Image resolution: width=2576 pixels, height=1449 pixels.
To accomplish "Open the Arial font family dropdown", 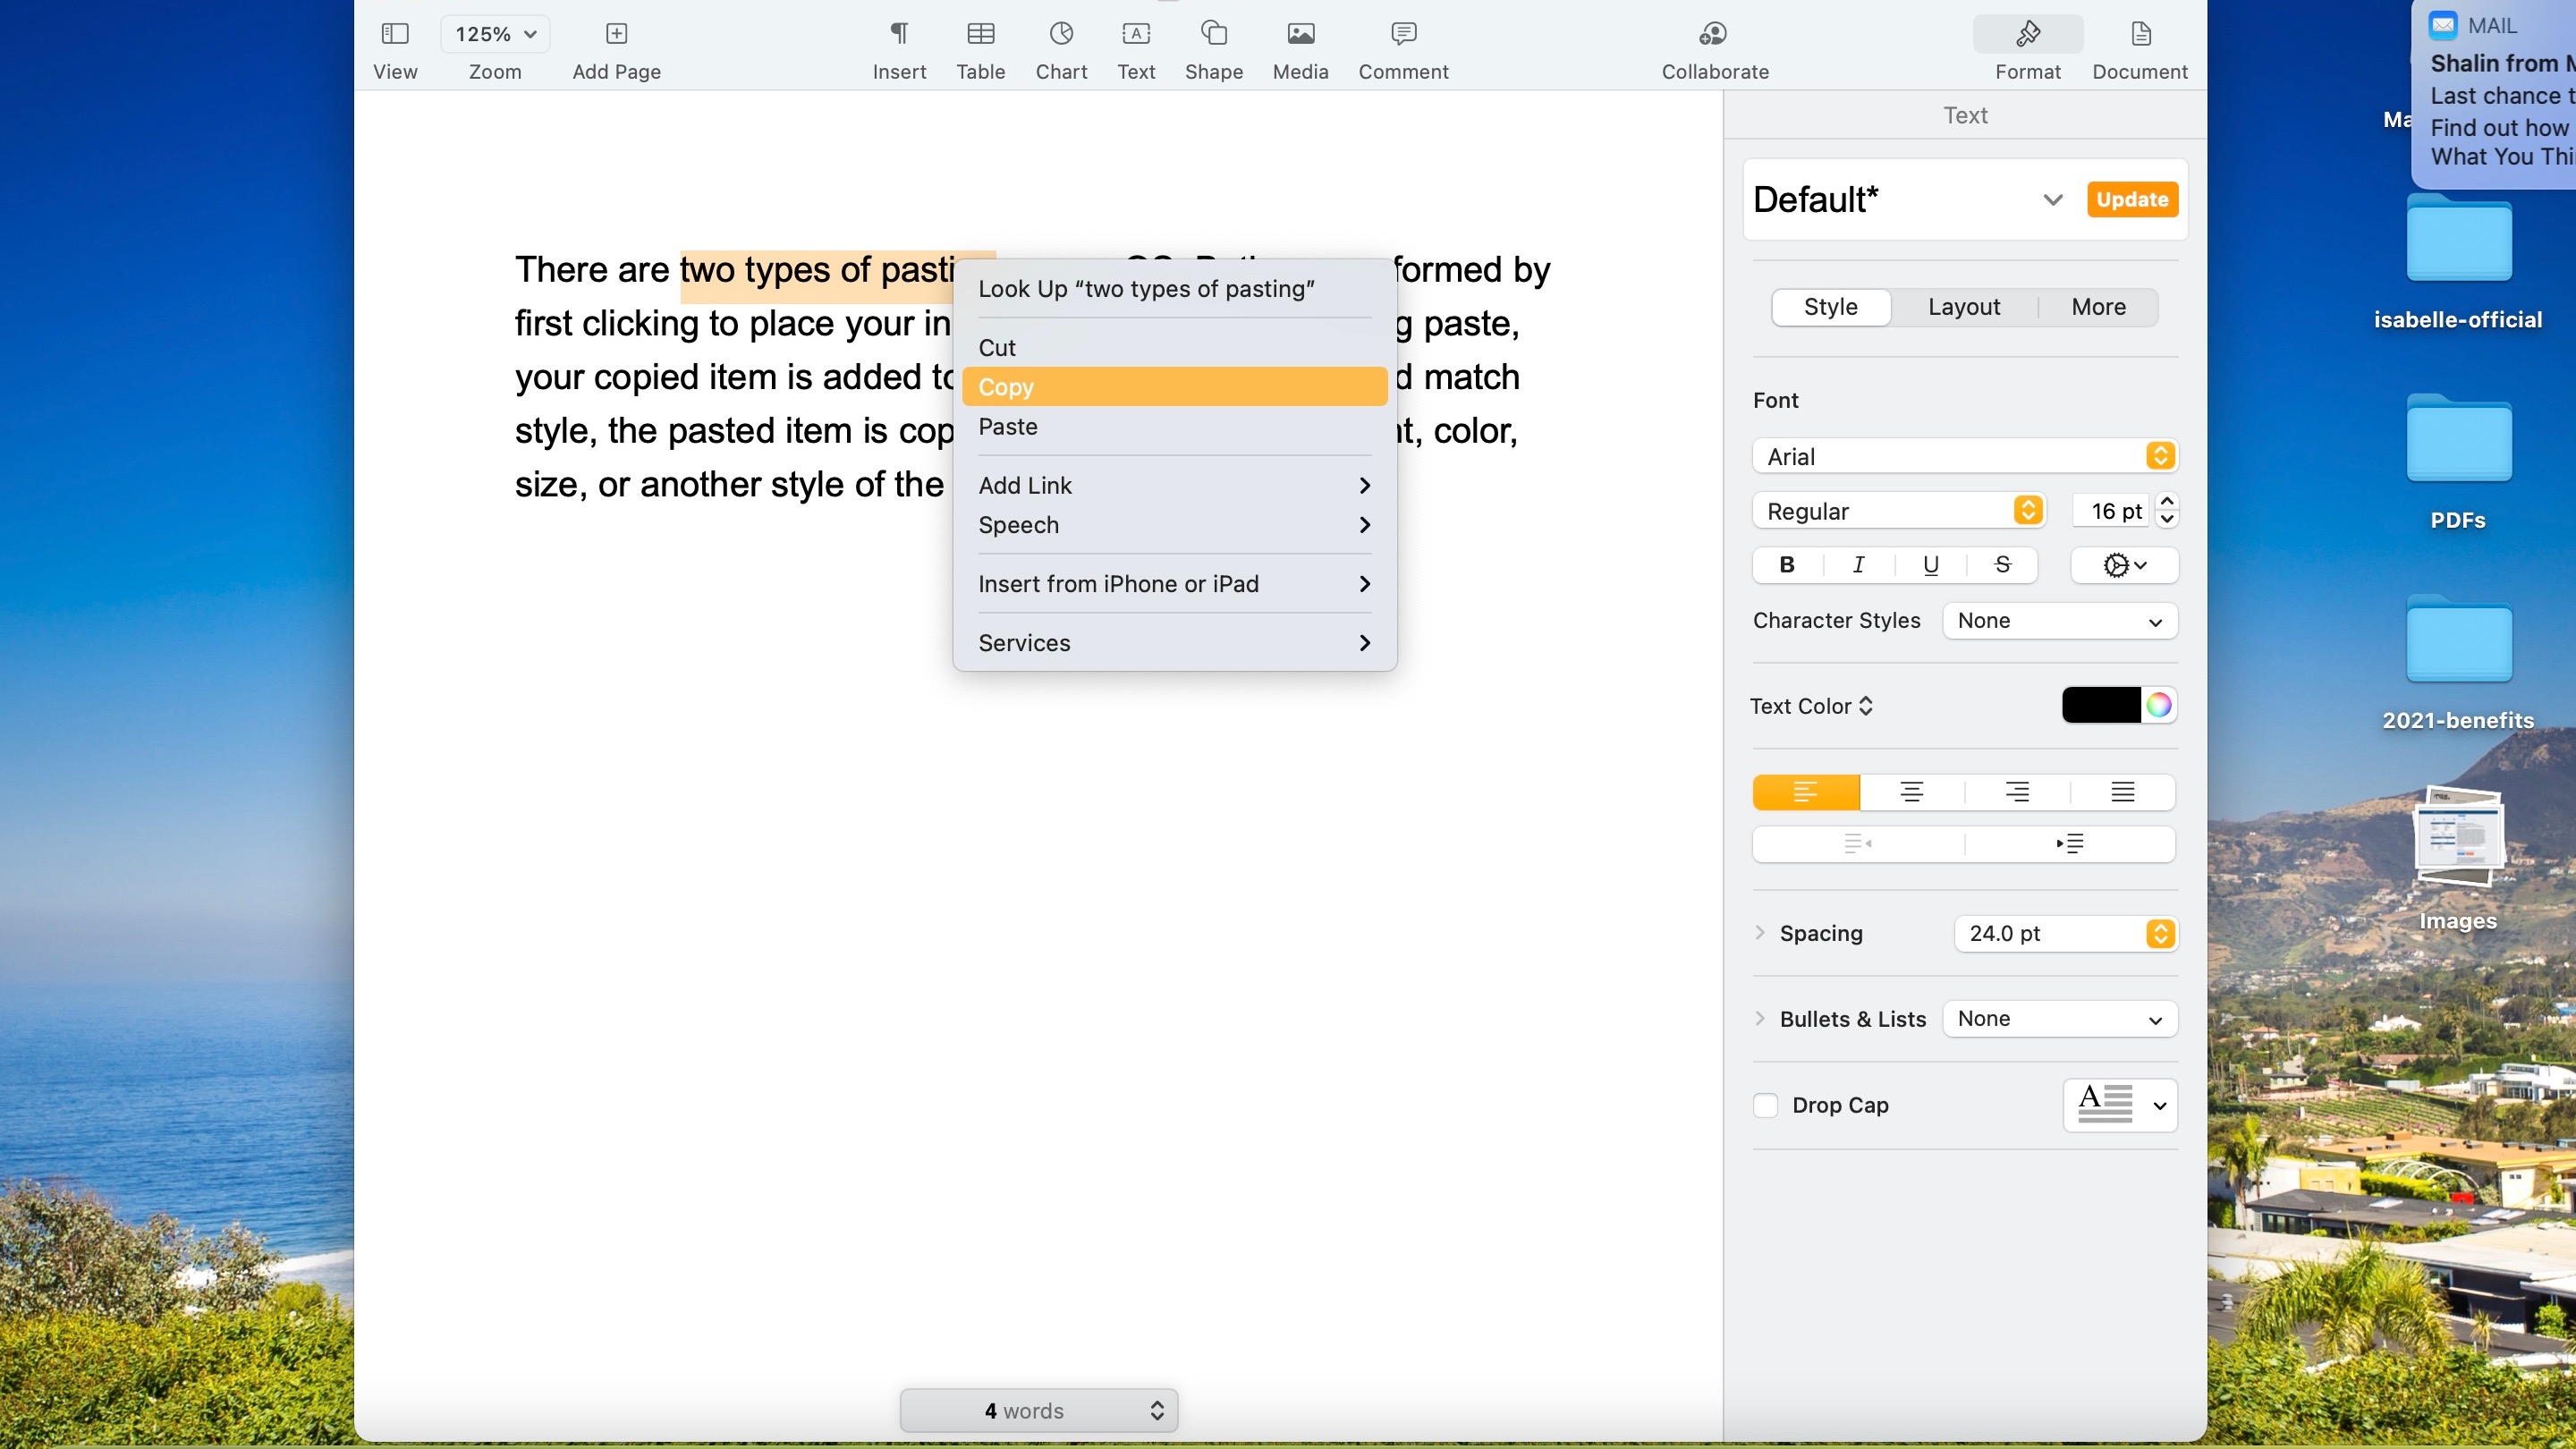I will pos(1963,456).
